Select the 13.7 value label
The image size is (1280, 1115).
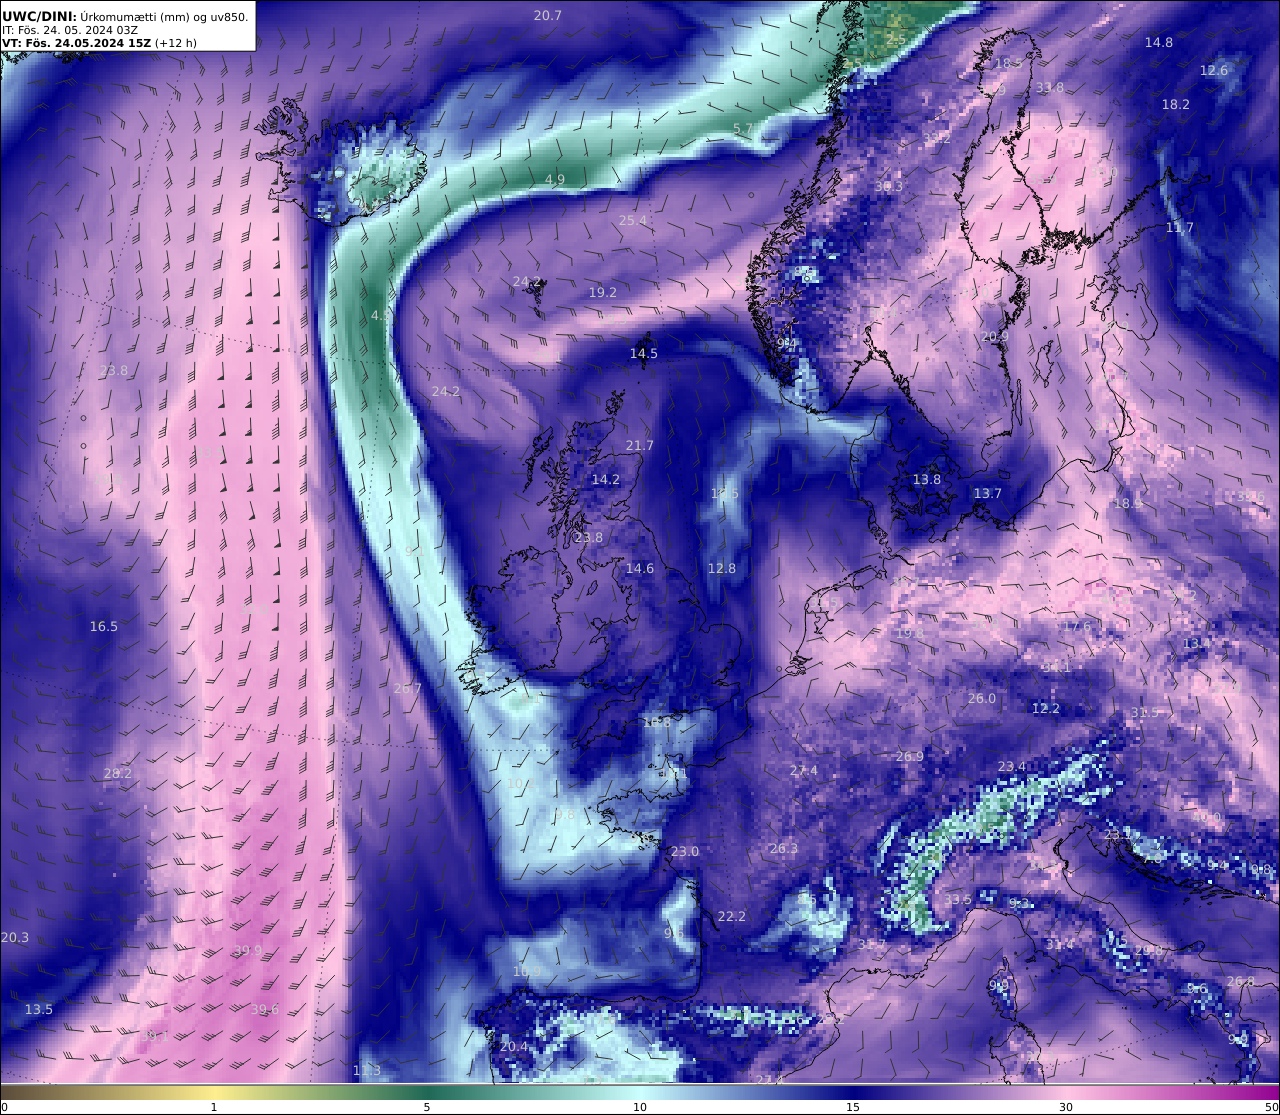click(988, 493)
